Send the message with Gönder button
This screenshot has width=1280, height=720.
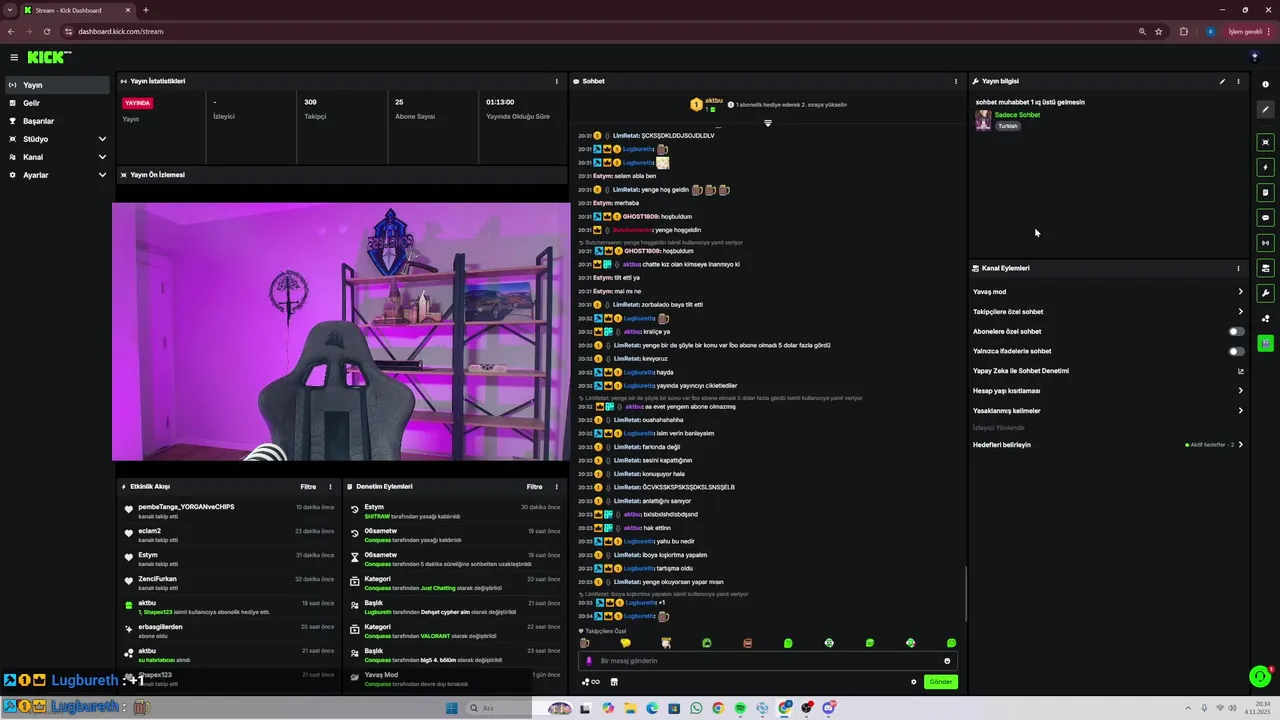941,682
